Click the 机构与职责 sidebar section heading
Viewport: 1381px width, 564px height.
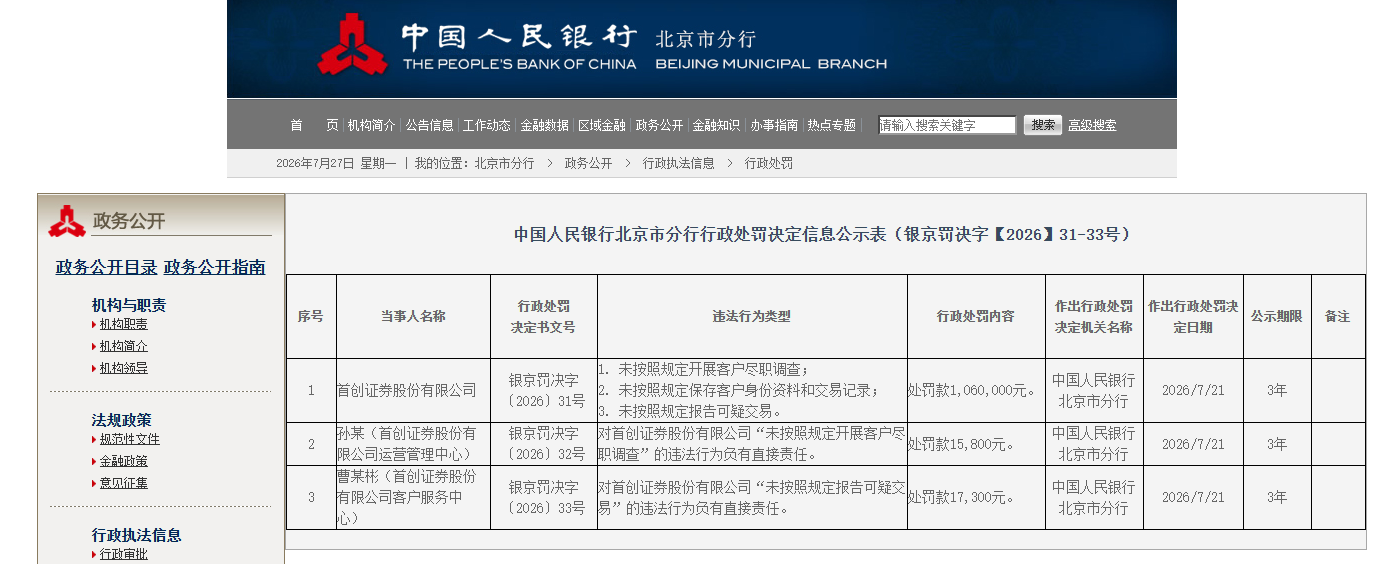coord(129,305)
